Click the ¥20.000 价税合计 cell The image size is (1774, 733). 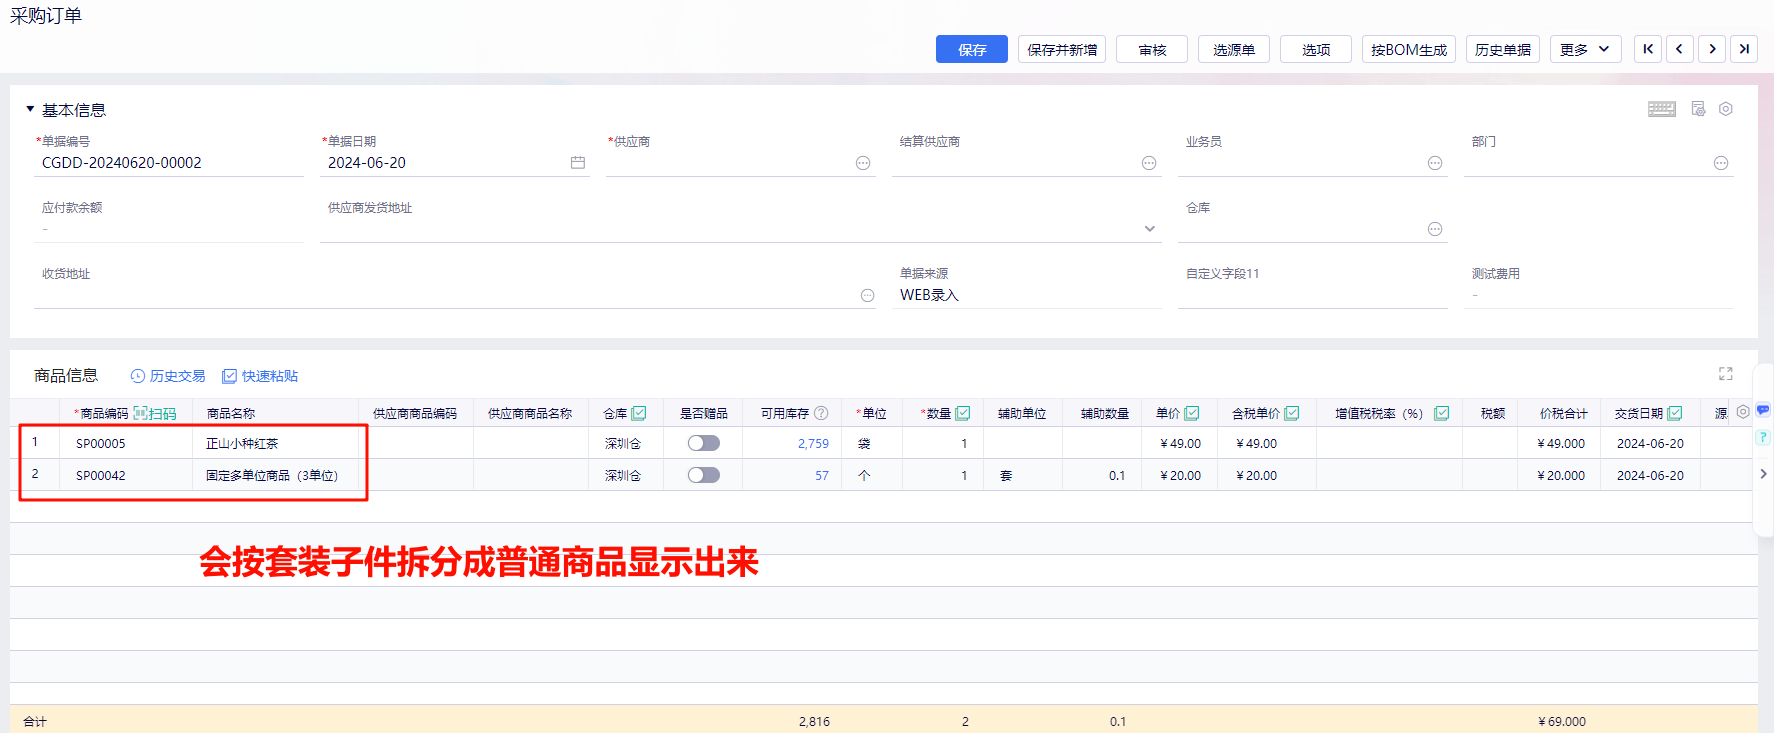click(x=1559, y=475)
